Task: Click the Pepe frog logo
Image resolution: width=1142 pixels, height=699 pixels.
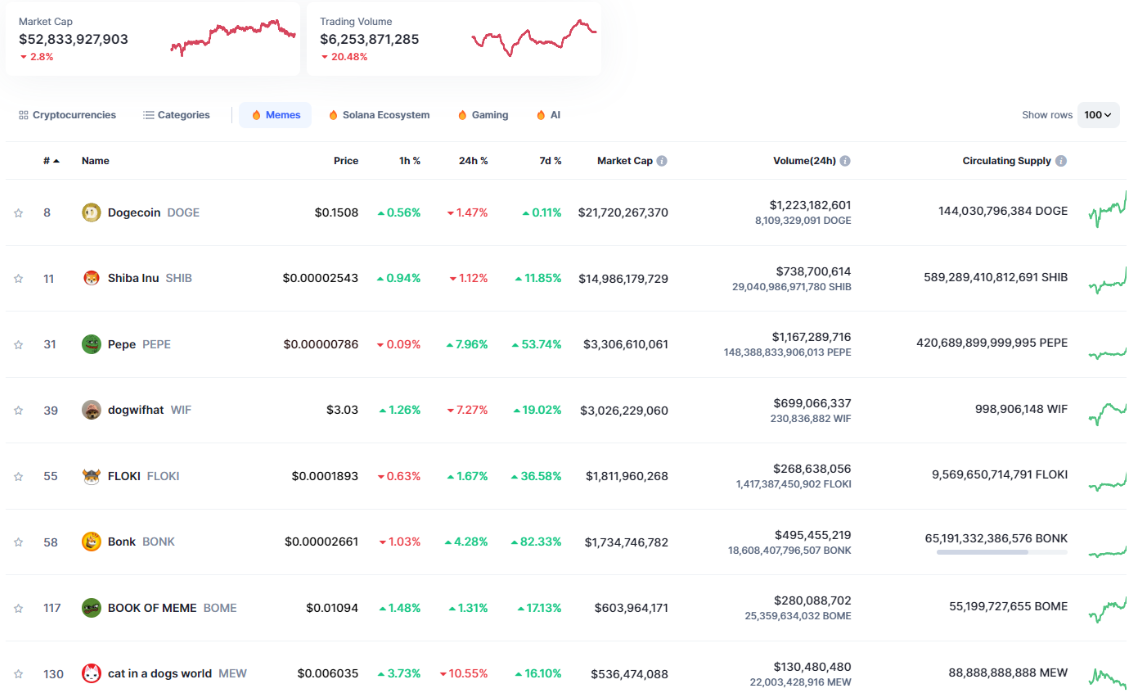Action: click(x=91, y=344)
